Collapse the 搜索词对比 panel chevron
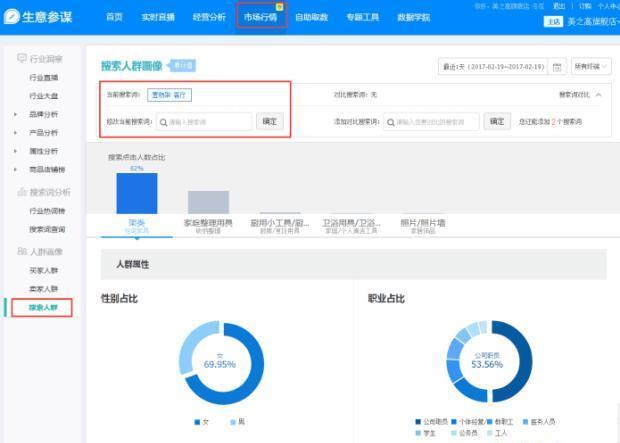The width and height of the screenshot is (620, 443). click(x=599, y=95)
